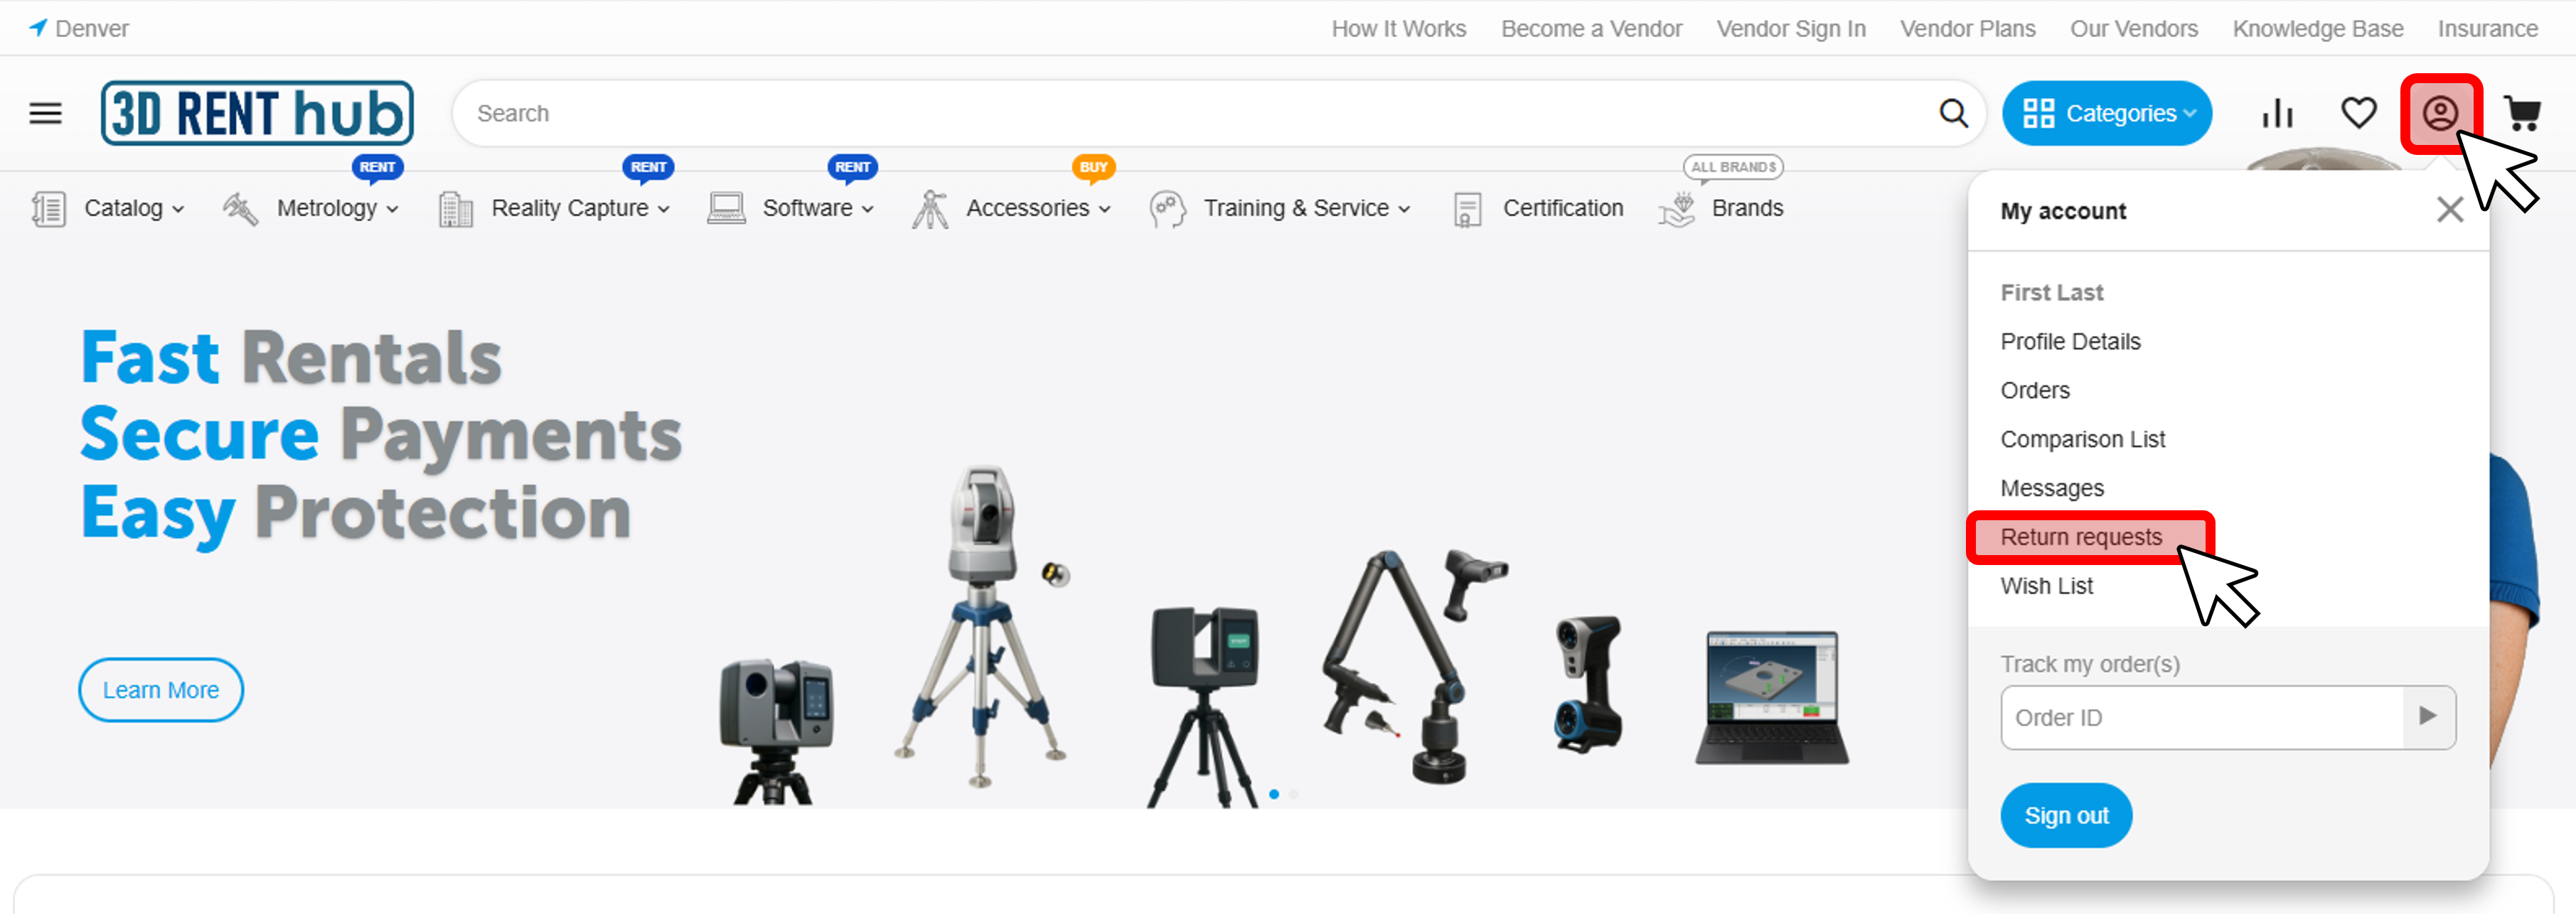Expand the Categories dropdown
Viewport: 2576px width, 914px height.
[2106, 113]
